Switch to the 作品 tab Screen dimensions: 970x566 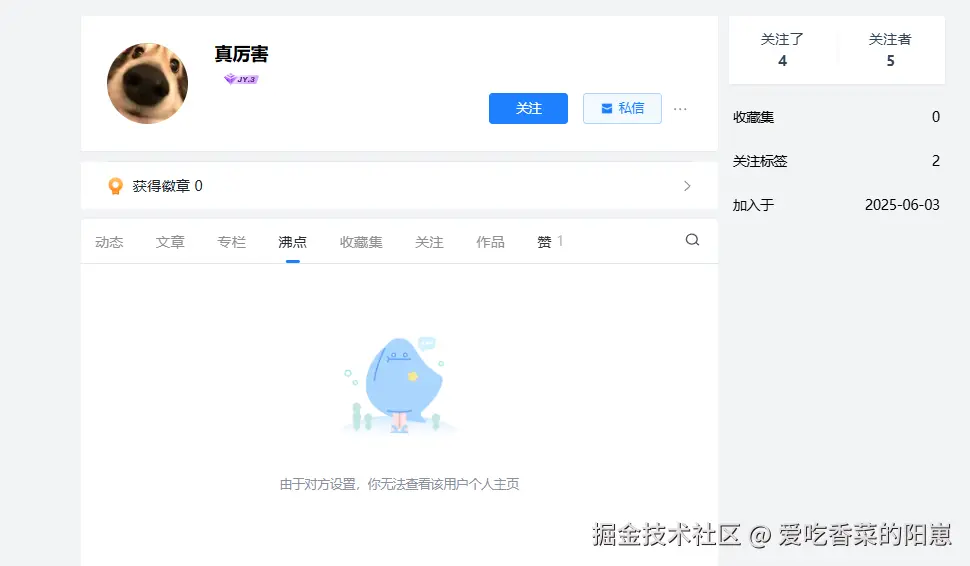click(x=490, y=242)
